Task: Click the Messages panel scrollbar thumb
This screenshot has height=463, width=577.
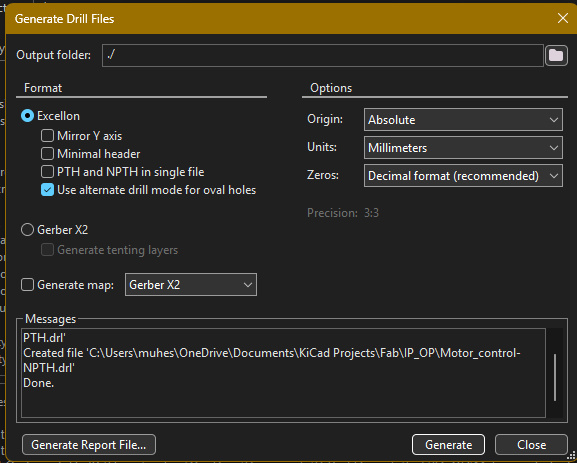Action: point(555,377)
